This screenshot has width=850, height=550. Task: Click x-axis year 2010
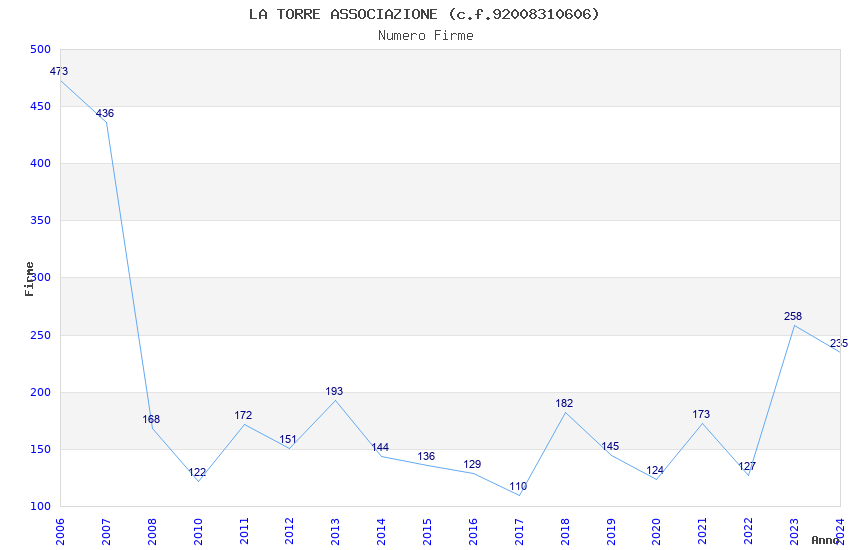198,531
